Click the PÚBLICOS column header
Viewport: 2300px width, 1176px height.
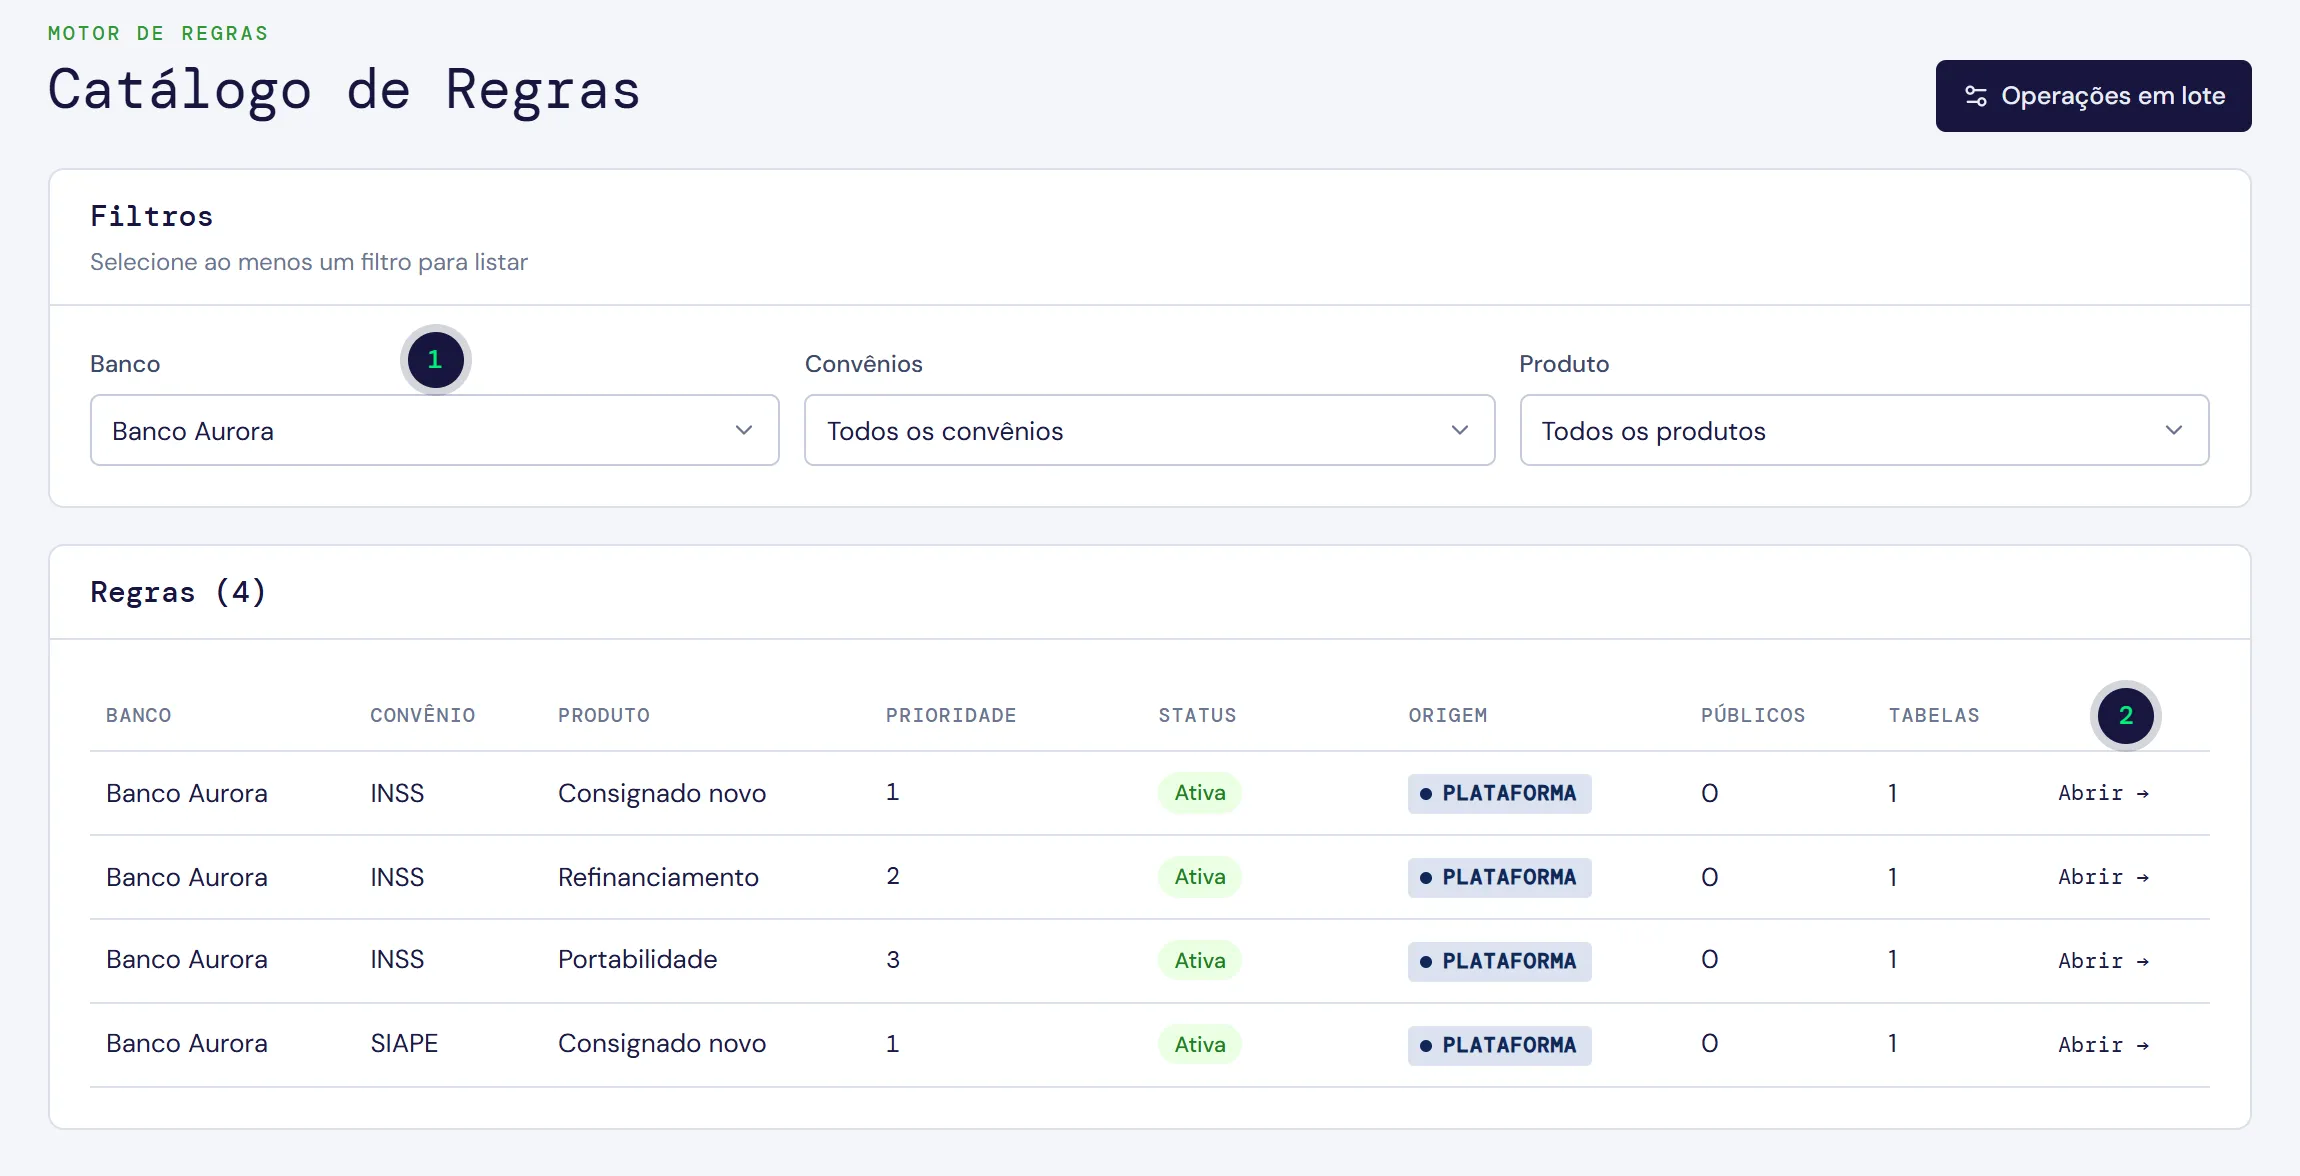(x=1753, y=715)
